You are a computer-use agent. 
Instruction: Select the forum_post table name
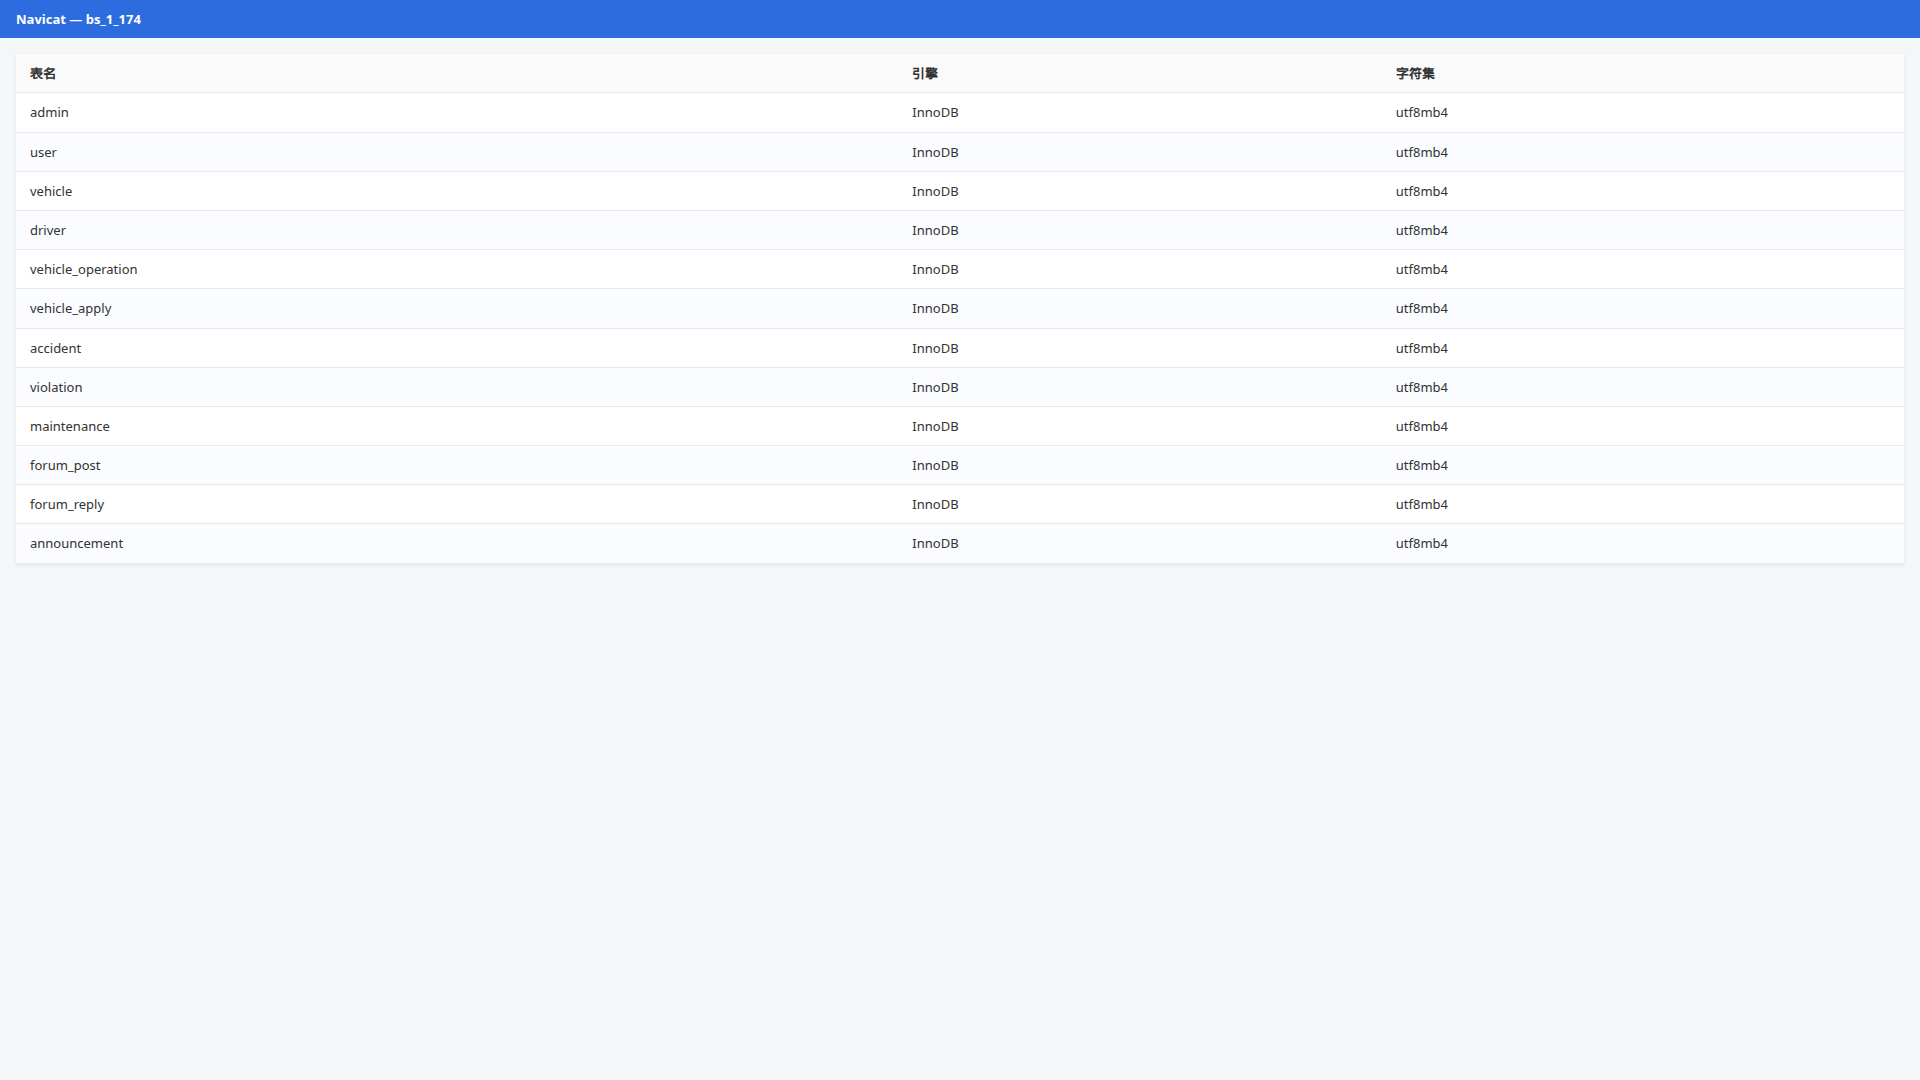coord(65,466)
